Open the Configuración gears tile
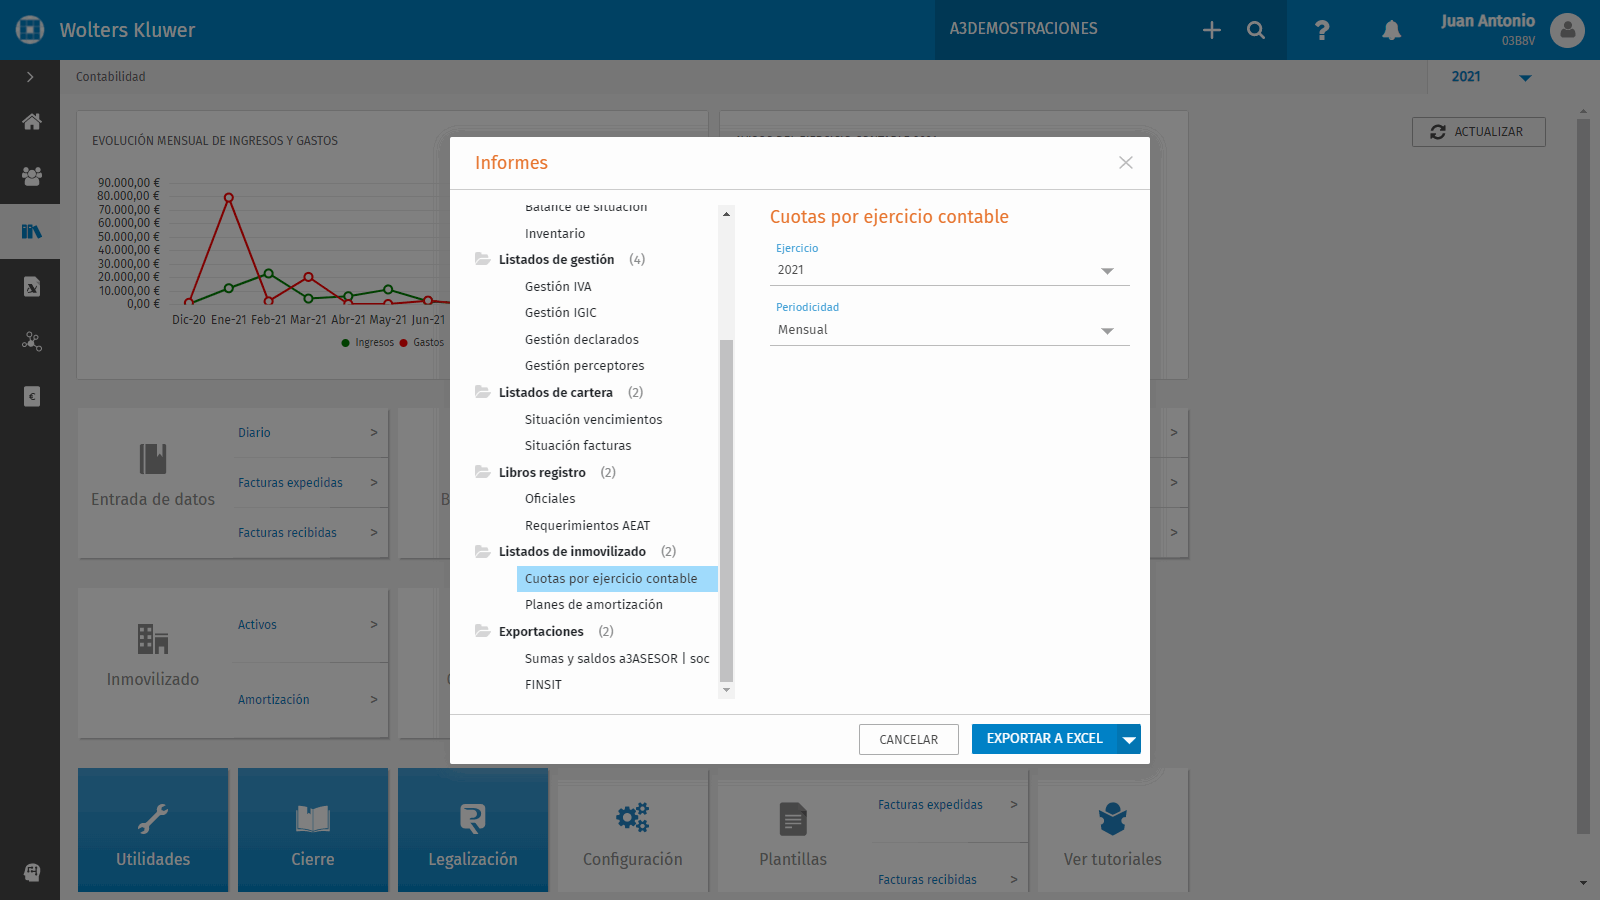Screen dimensions: 1600x900 (x=633, y=830)
